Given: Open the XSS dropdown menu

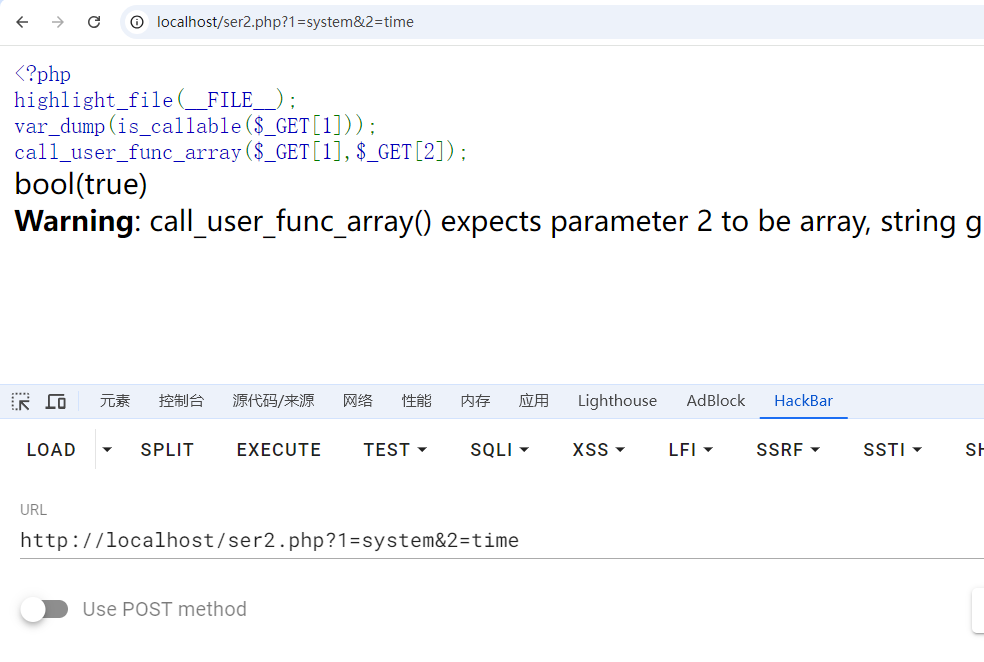Looking at the screenshot, I should coord(598,450).
